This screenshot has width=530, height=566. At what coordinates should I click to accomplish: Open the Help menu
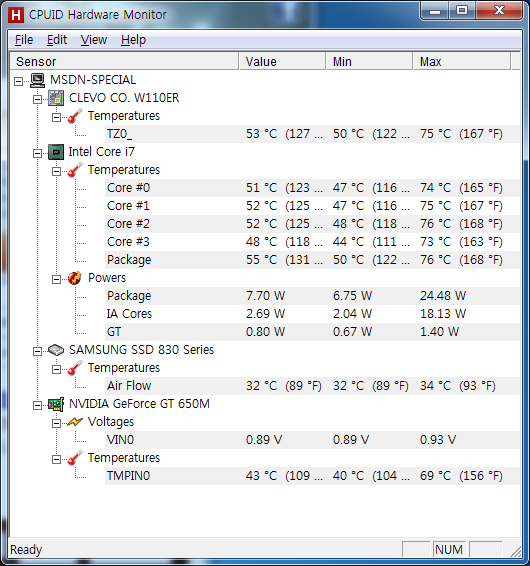point(133,40)
